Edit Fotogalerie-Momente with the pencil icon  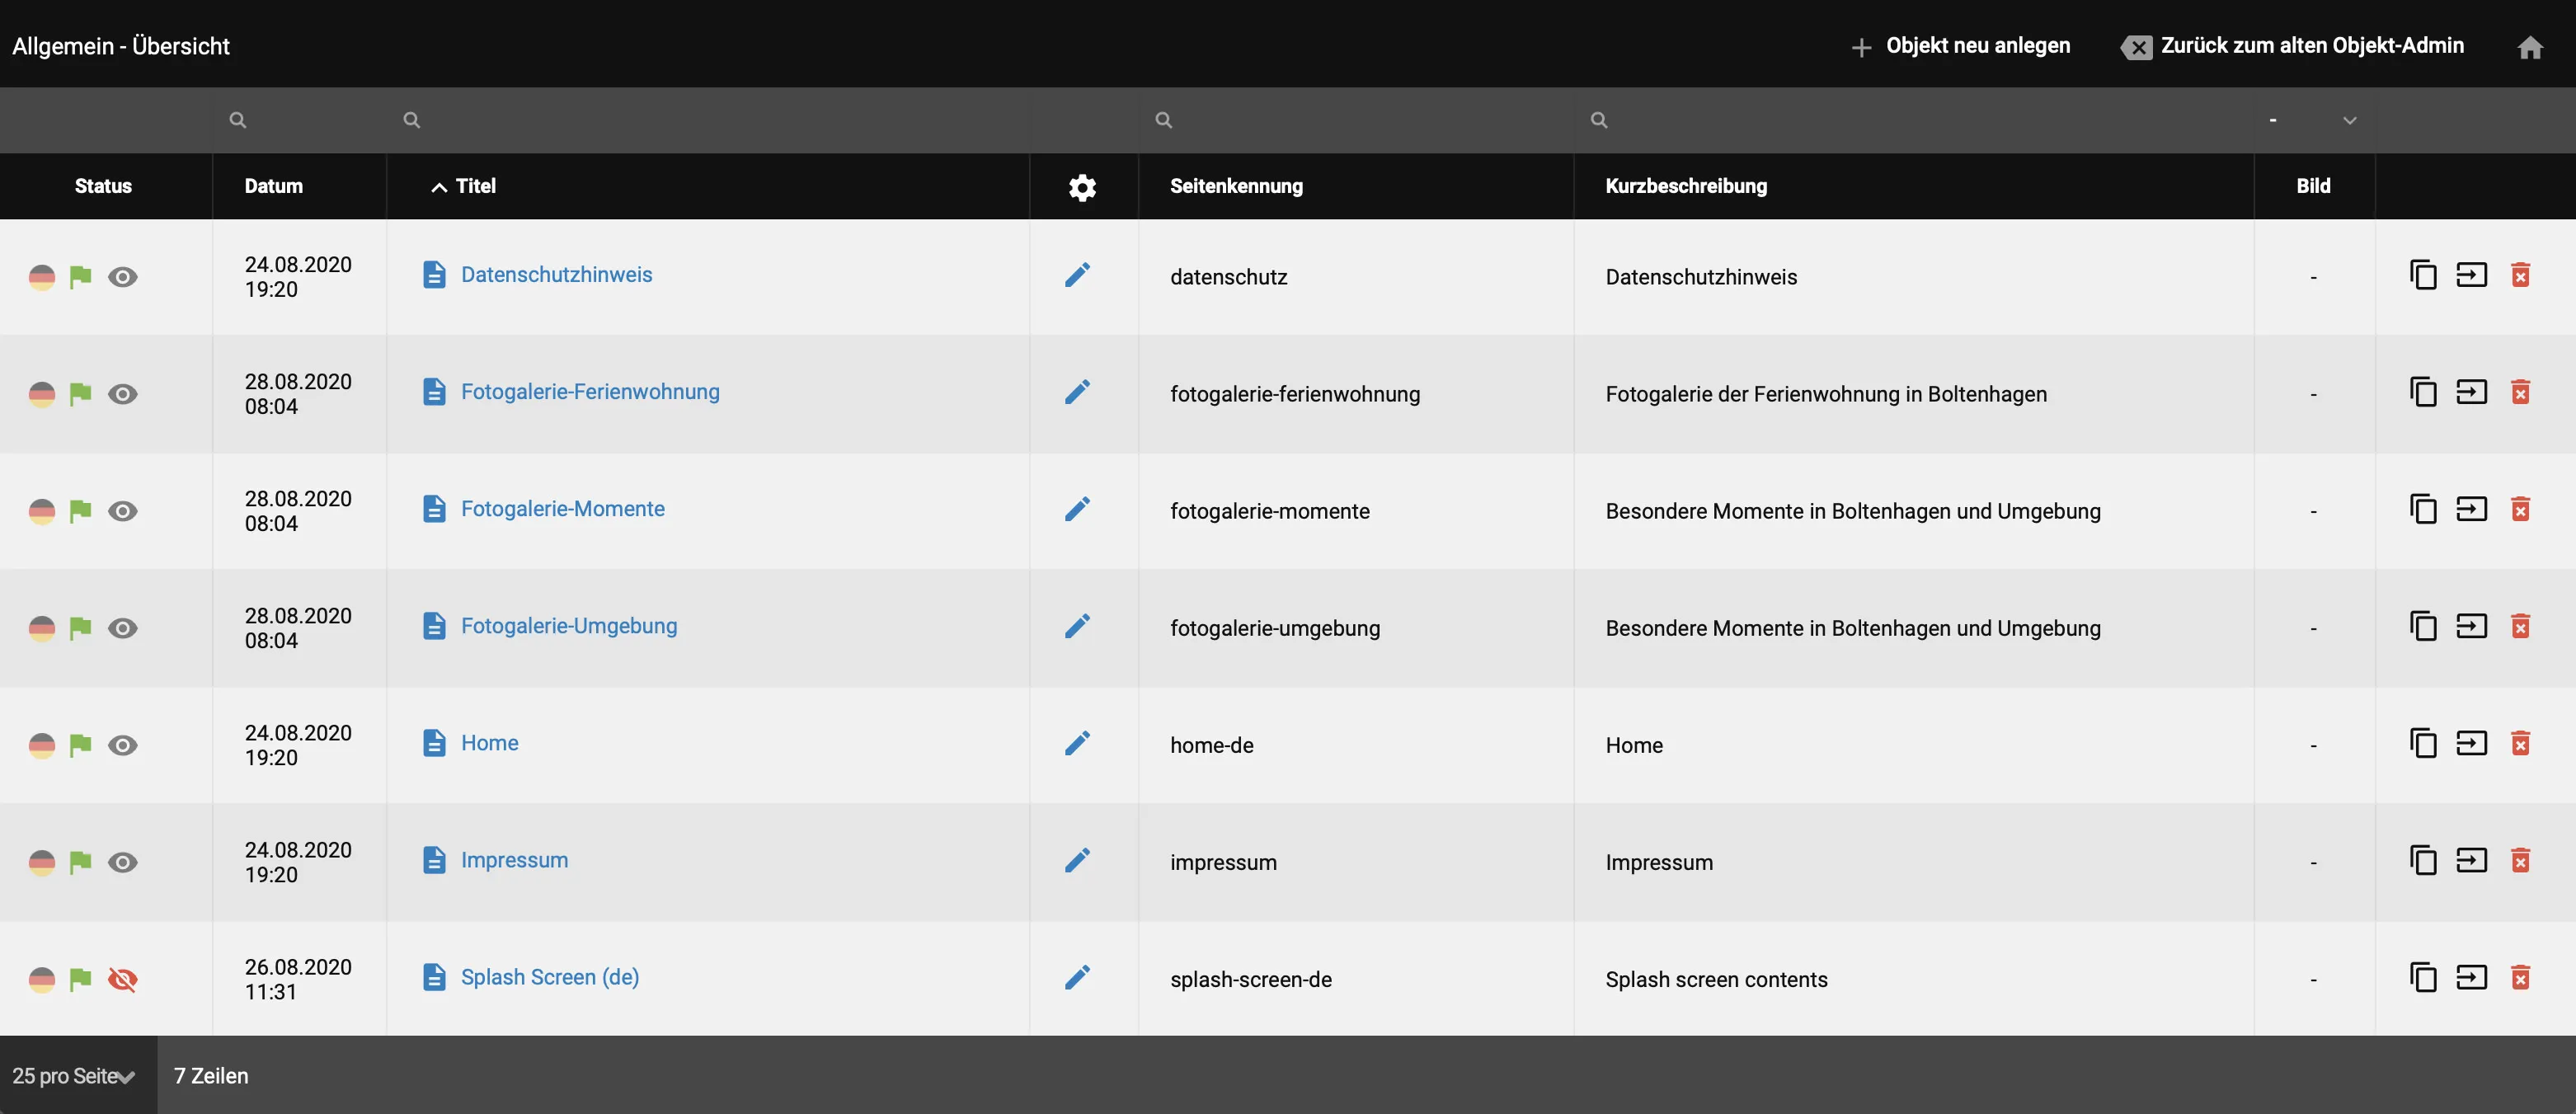point(1077,509)
